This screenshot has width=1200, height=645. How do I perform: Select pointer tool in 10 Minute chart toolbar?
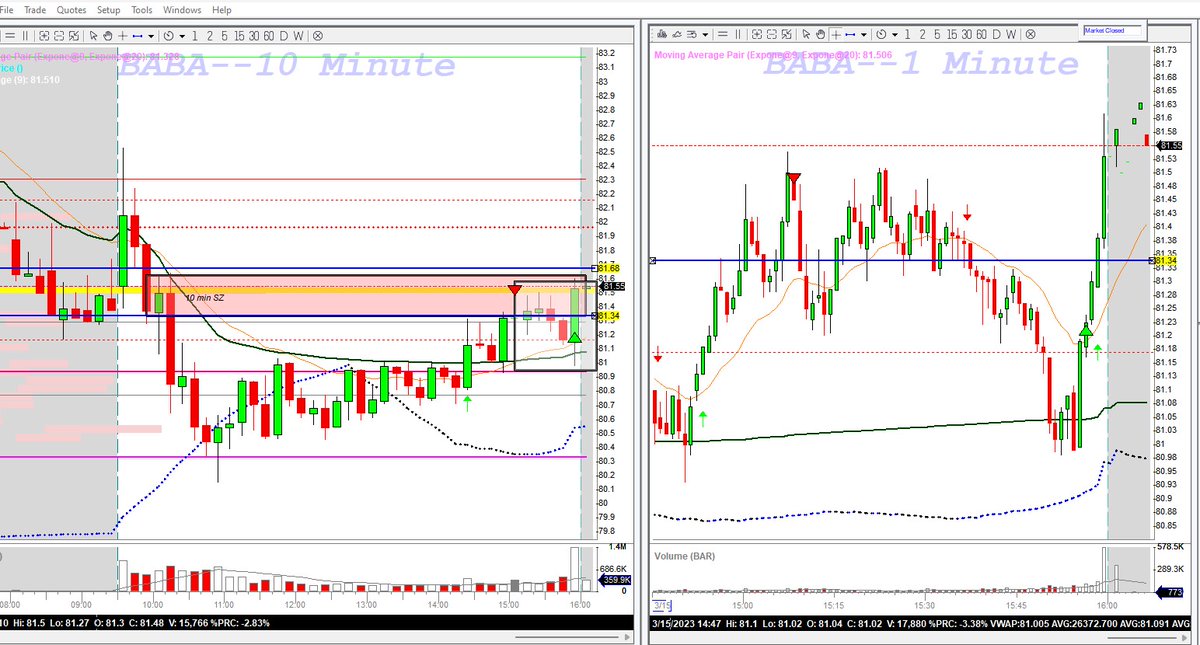(x=94, y=36)
